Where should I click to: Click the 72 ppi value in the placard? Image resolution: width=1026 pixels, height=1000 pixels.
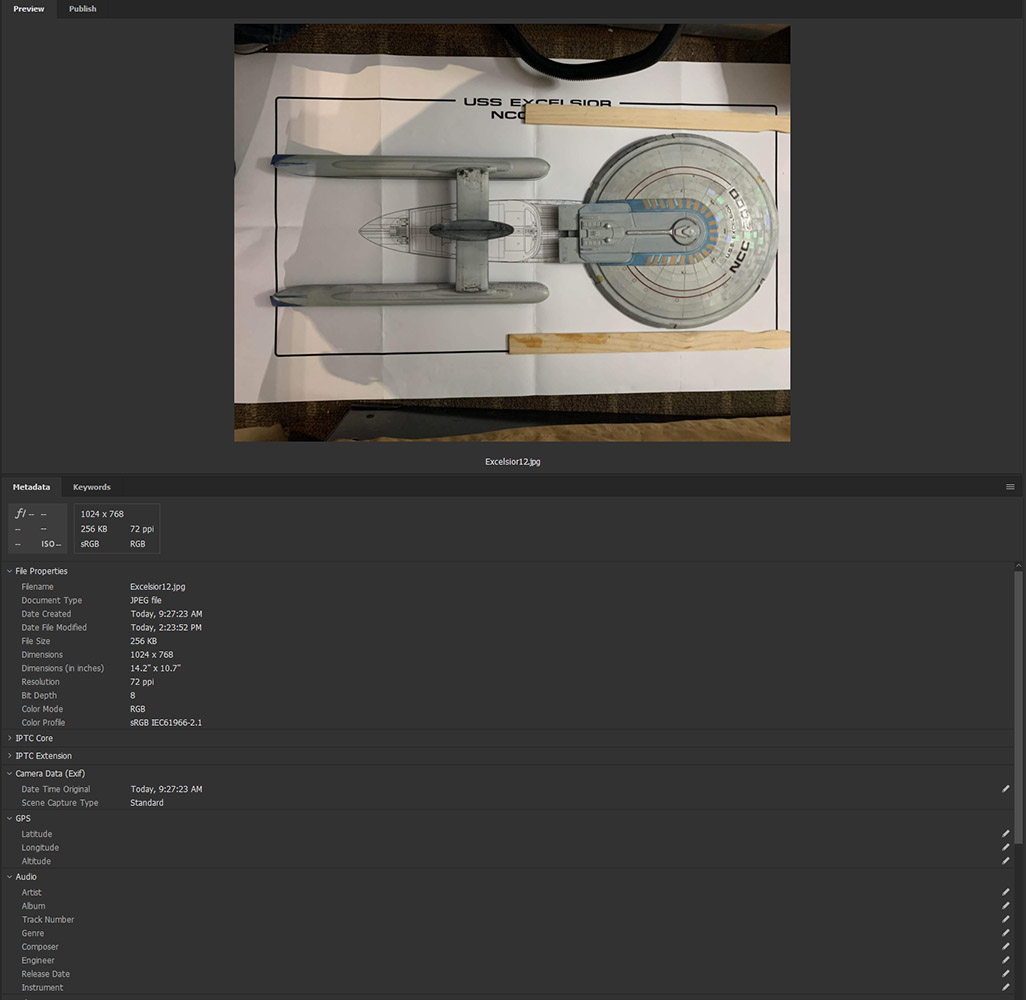click(x=142, y=529)
